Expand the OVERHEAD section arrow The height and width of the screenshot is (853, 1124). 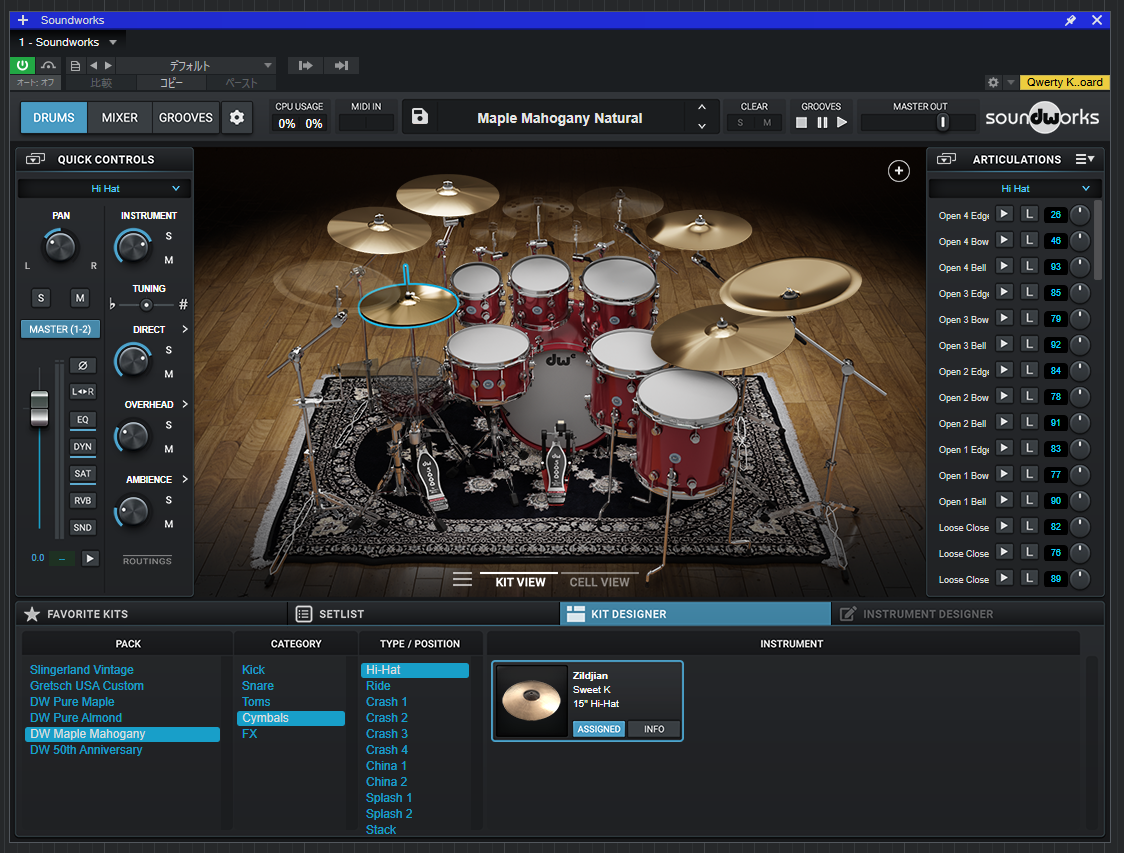(x=185, y=404)
